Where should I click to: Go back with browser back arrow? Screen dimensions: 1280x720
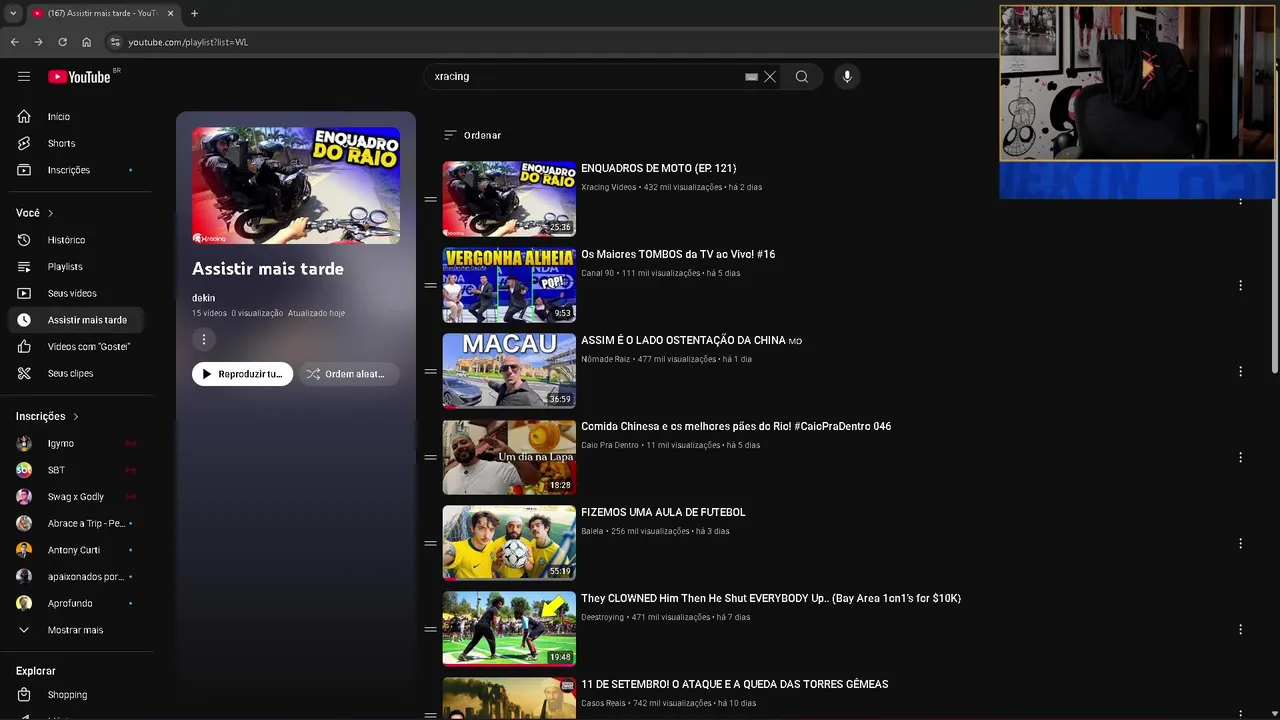click(14, 42)
